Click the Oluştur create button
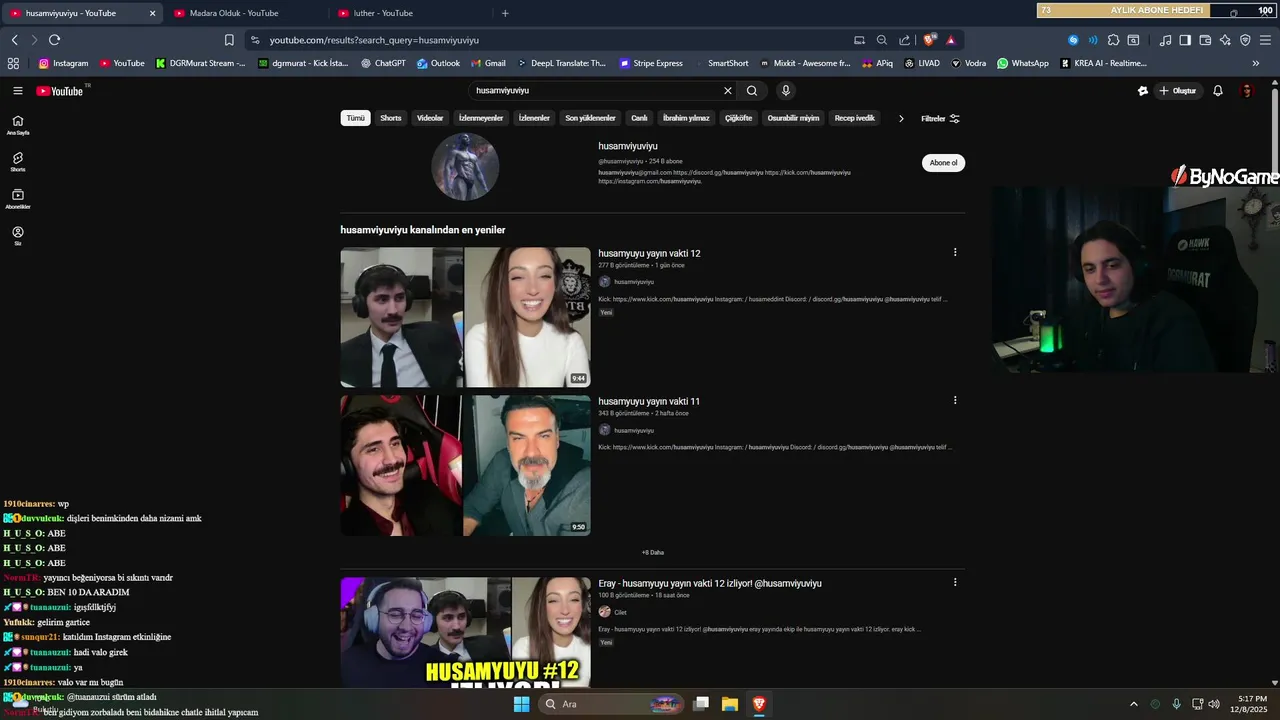The height and width of the screenshot is (720, 1280). click(1178, 91)
